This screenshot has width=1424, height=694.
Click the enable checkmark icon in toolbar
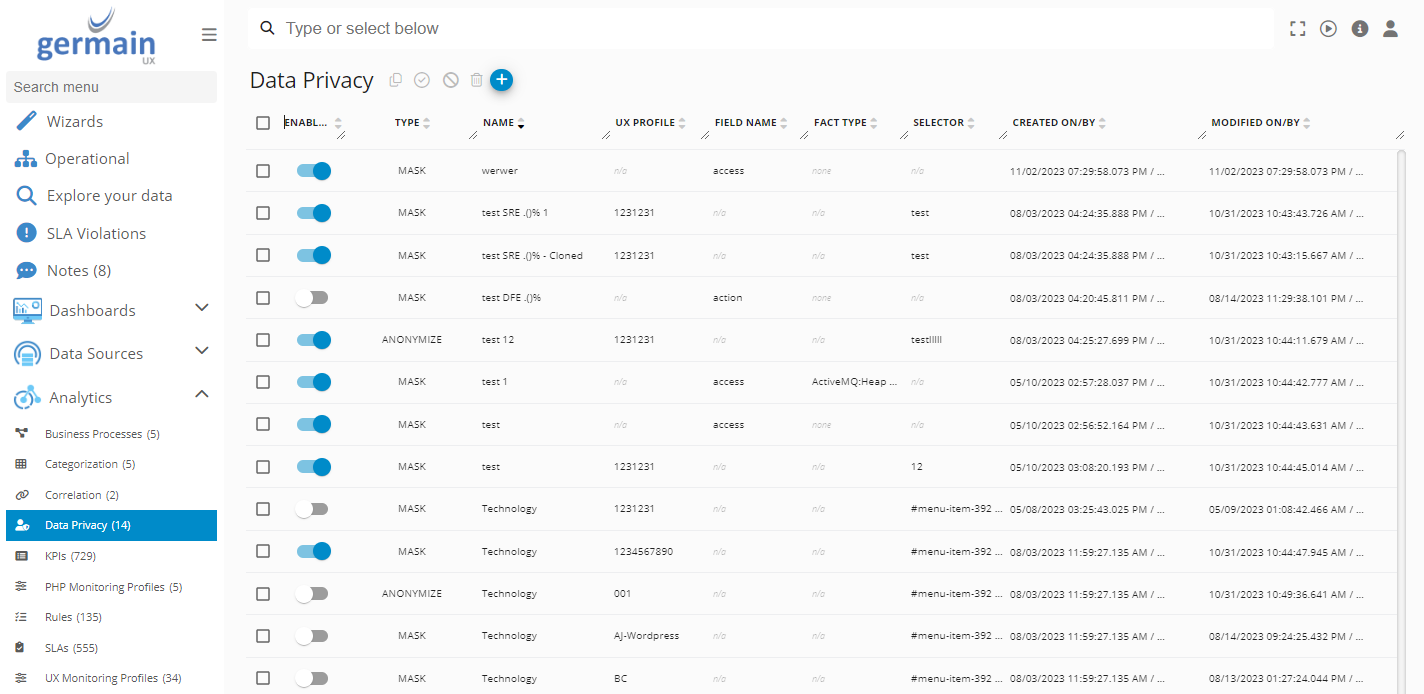[422, 80]
